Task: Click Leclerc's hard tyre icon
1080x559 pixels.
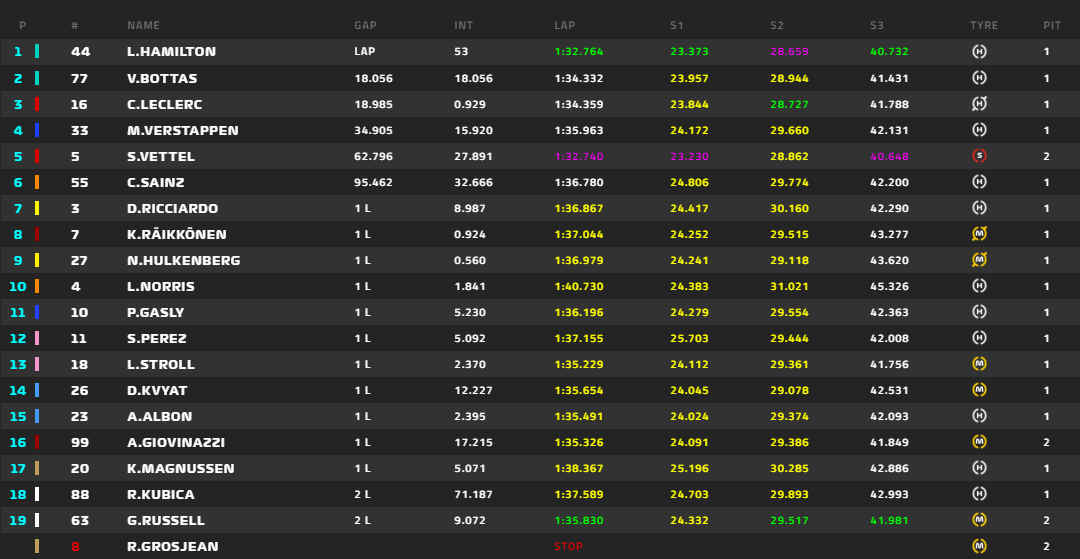Action: click(x=979, y=104)
